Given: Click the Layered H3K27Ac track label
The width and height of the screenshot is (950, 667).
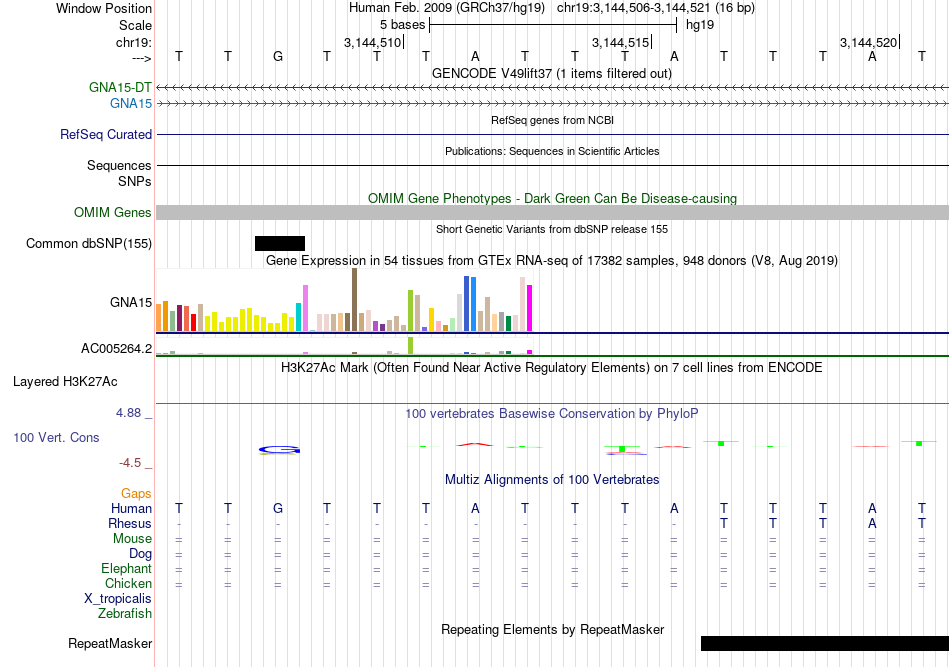Looking at the screenshot, I should coord(65,382).
